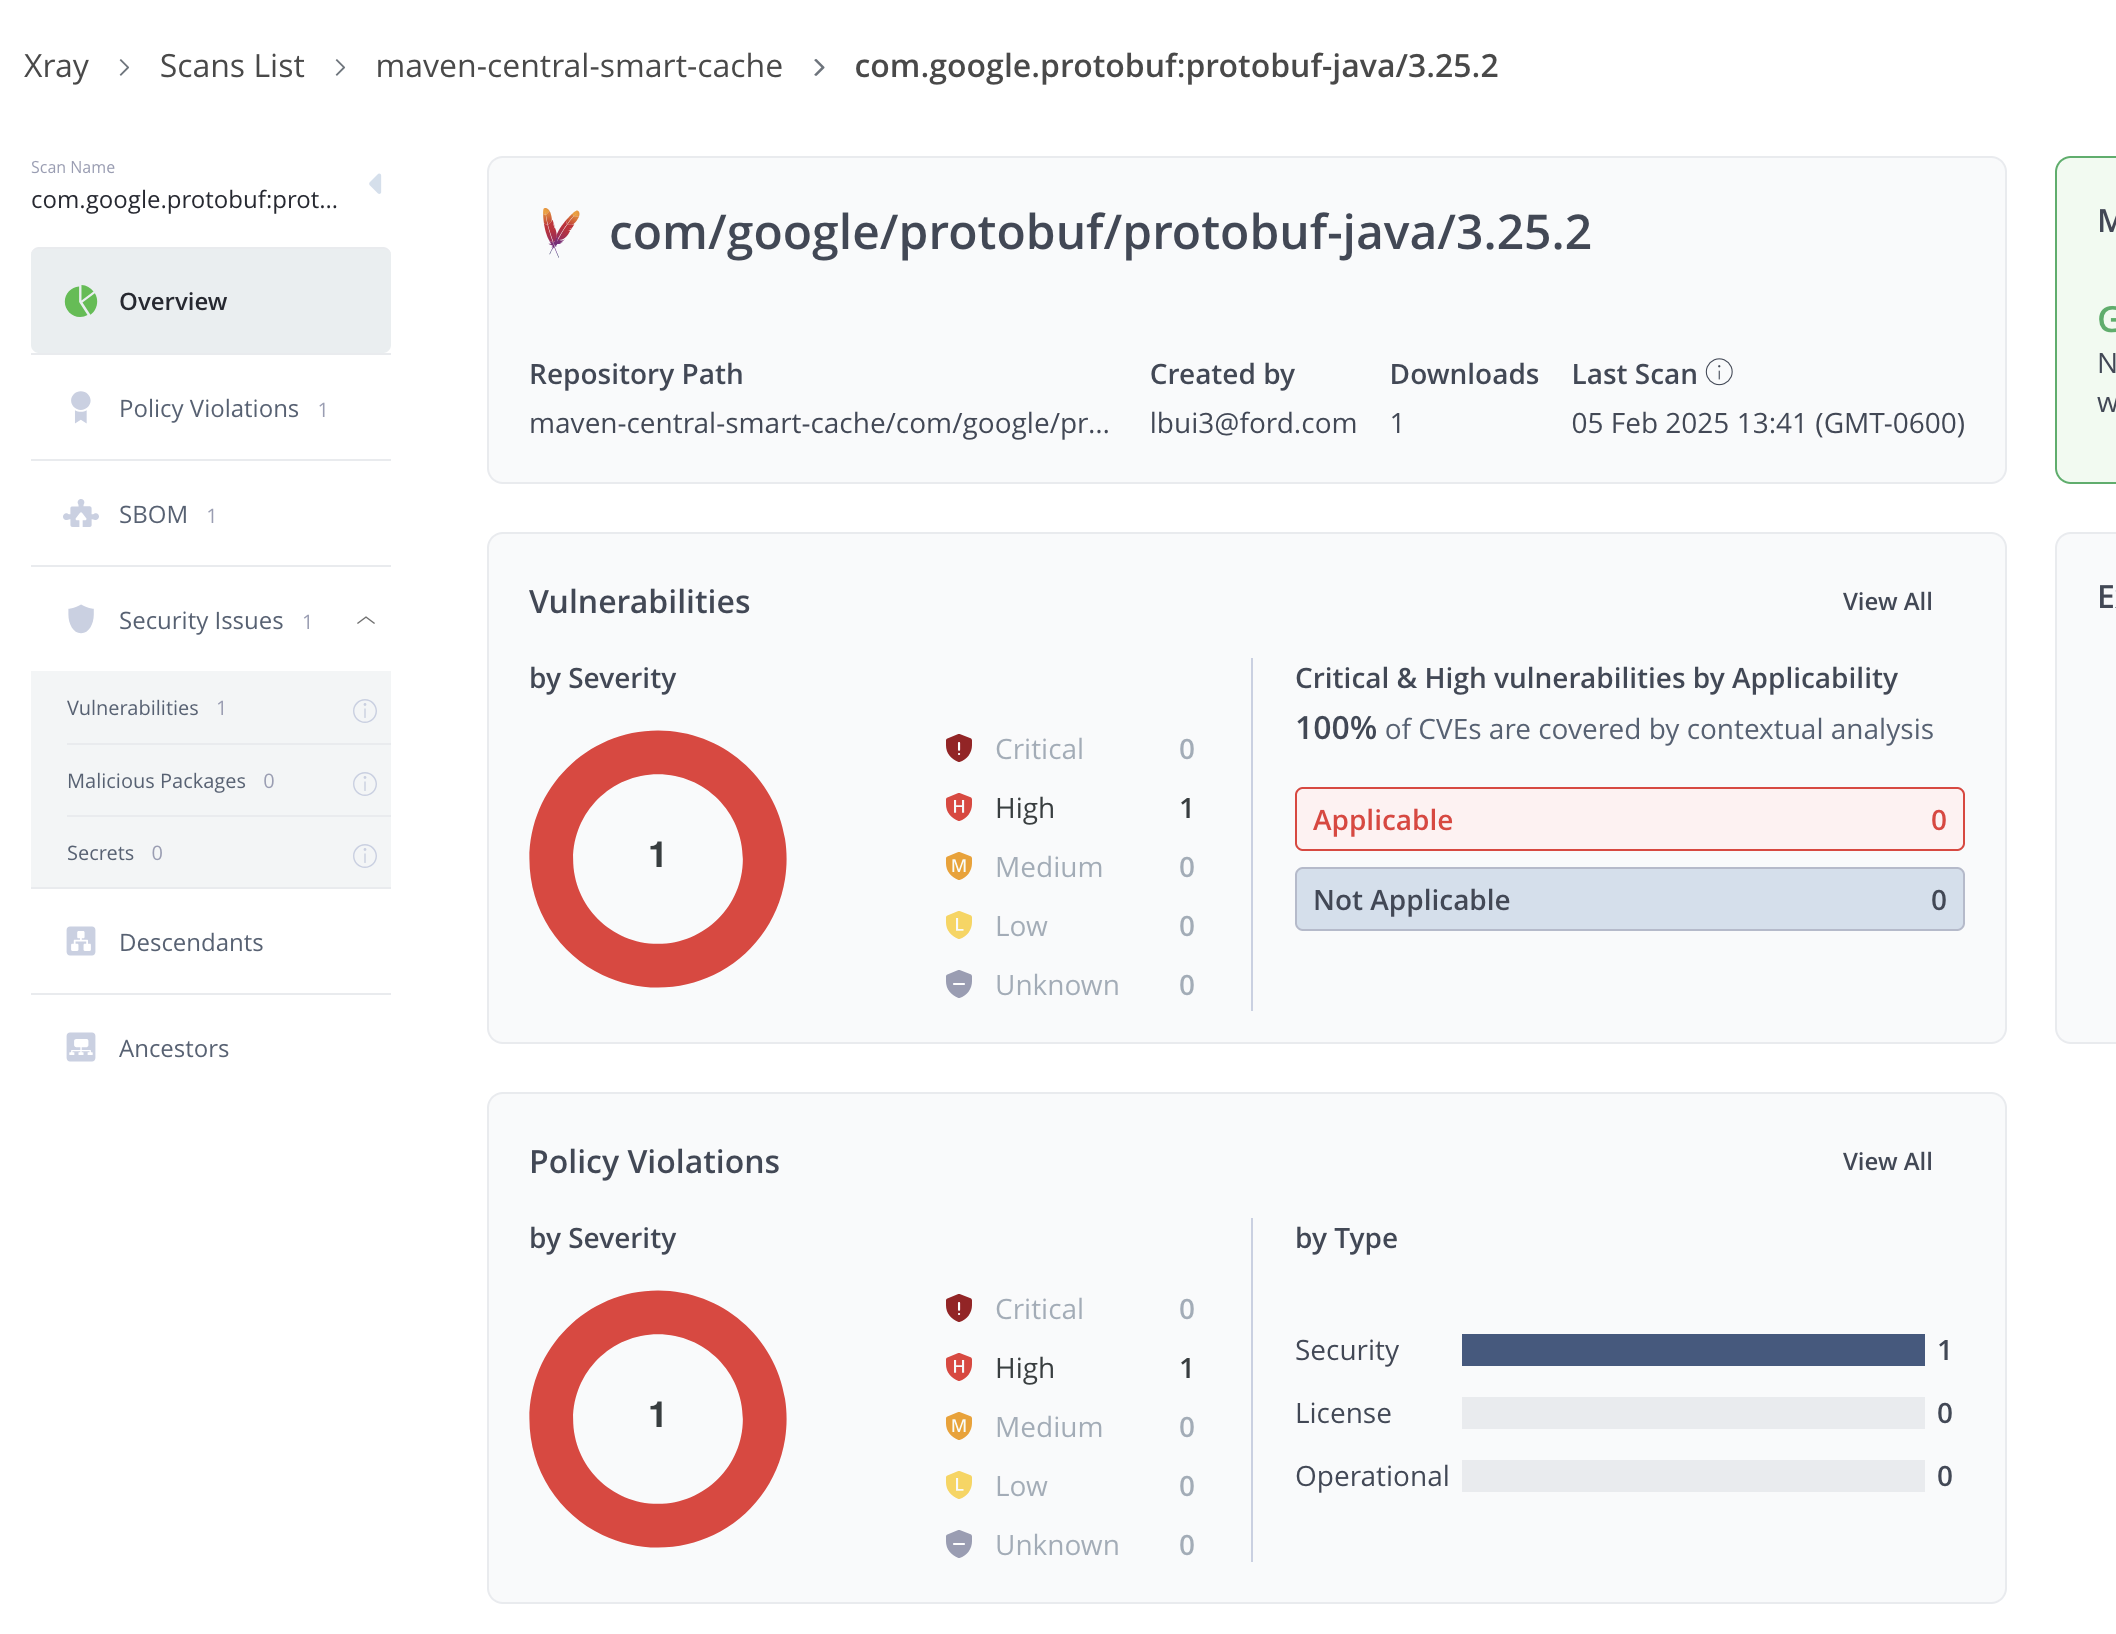Click the Not Applicable count bar
This screenshot has height=1634, width=2116.
click(x=1629, y=899)
